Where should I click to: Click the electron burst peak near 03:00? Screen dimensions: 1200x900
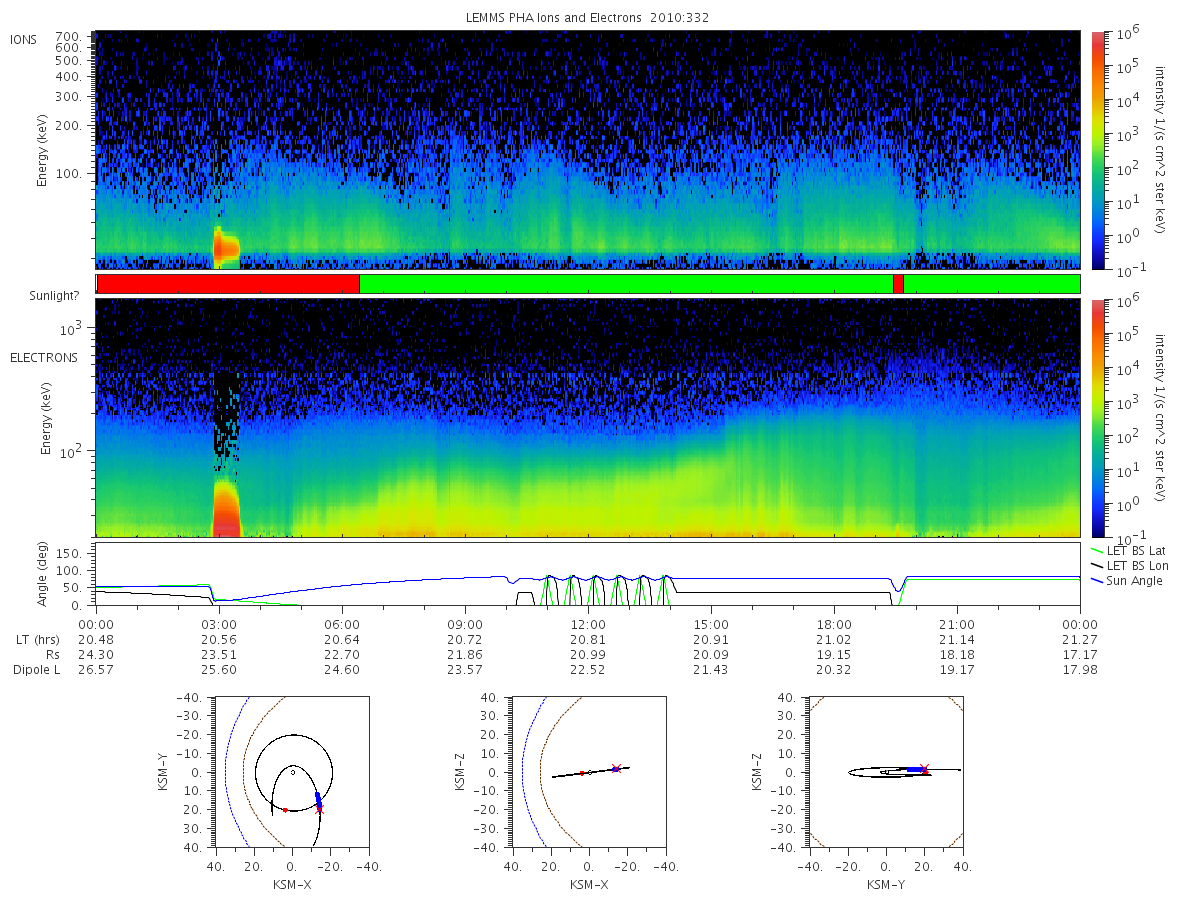227,510
